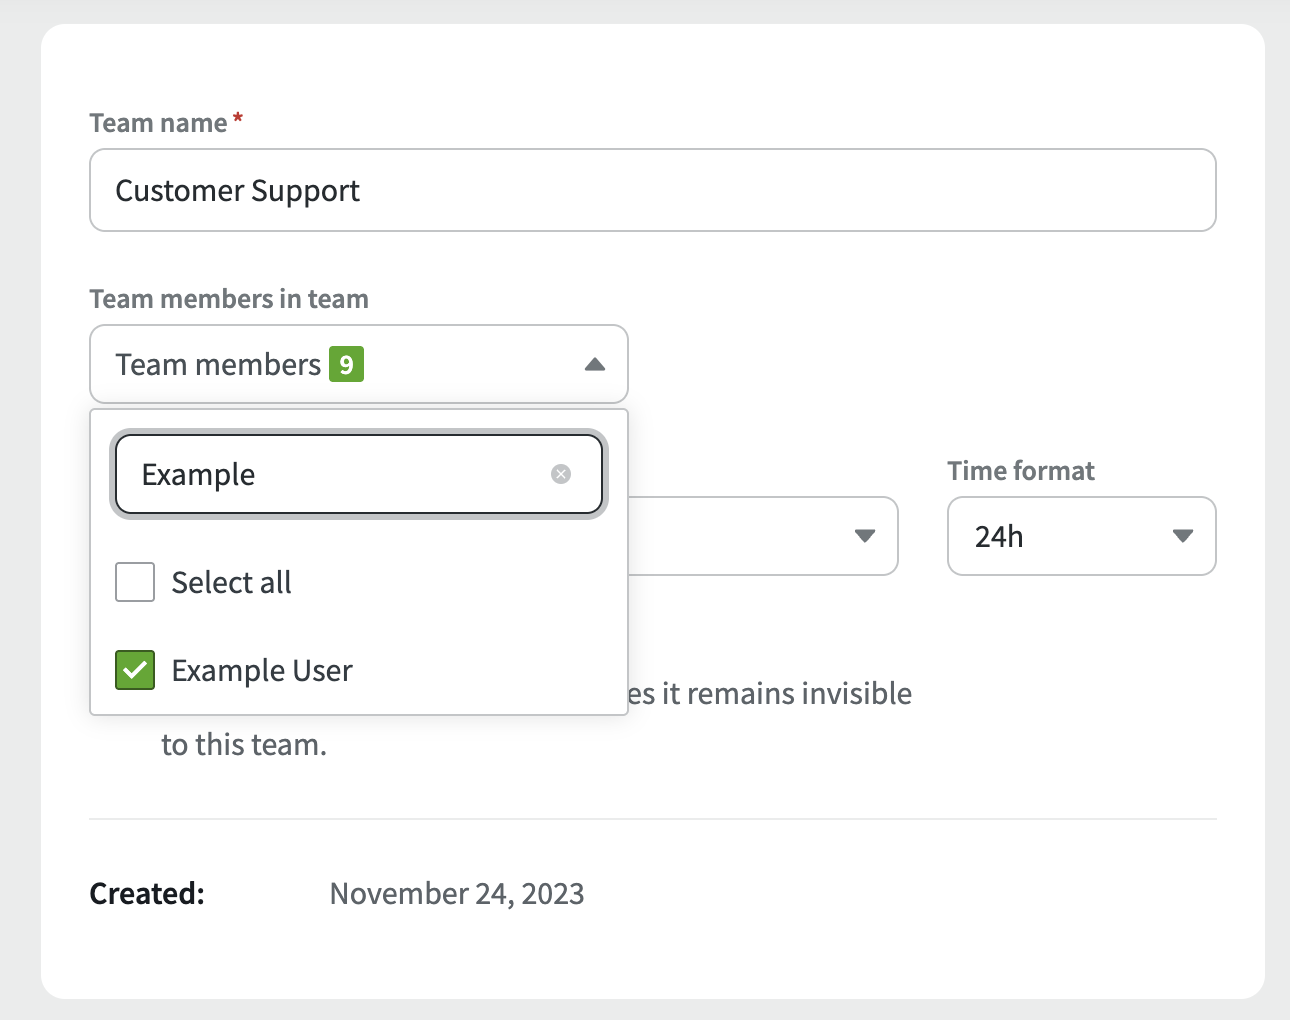
Task: Click the 24h dropdown caret icon
Action: tap(1183, 537)
